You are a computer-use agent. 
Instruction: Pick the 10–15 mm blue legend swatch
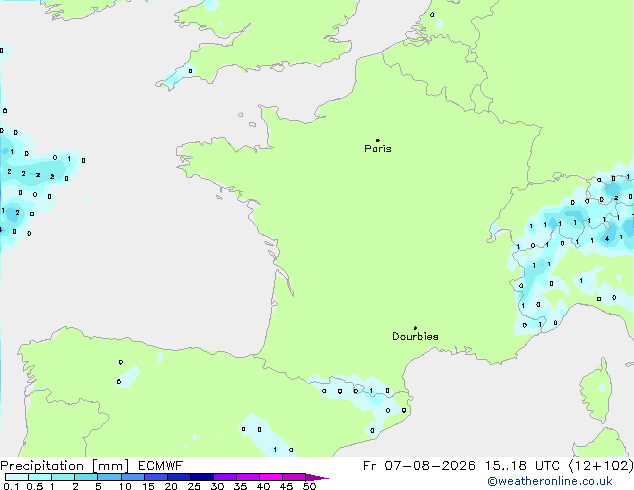133,477
